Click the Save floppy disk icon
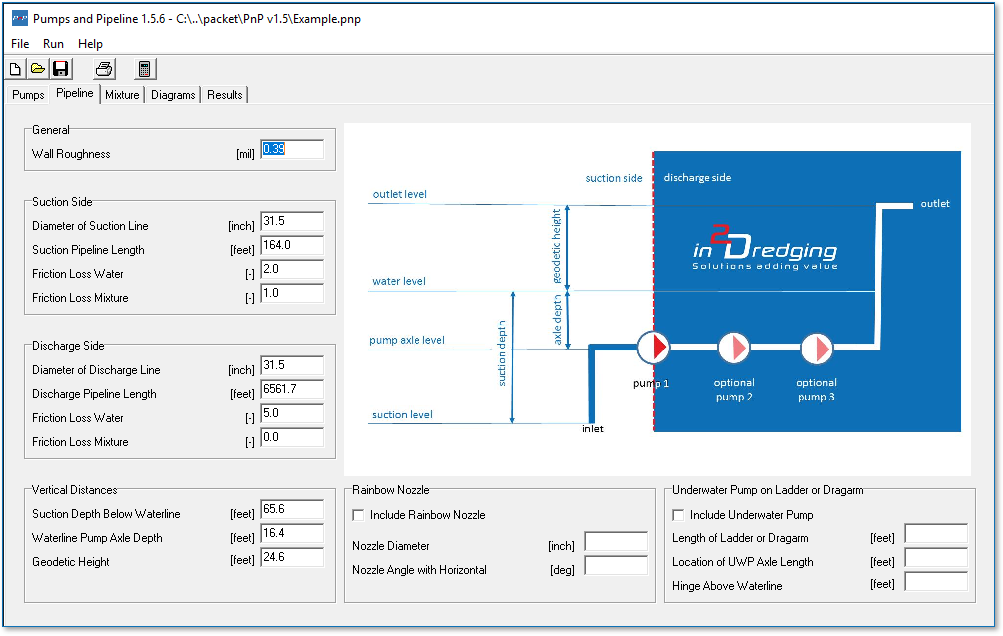Screen dimensions: 1003x636 [x=61, y=68]
